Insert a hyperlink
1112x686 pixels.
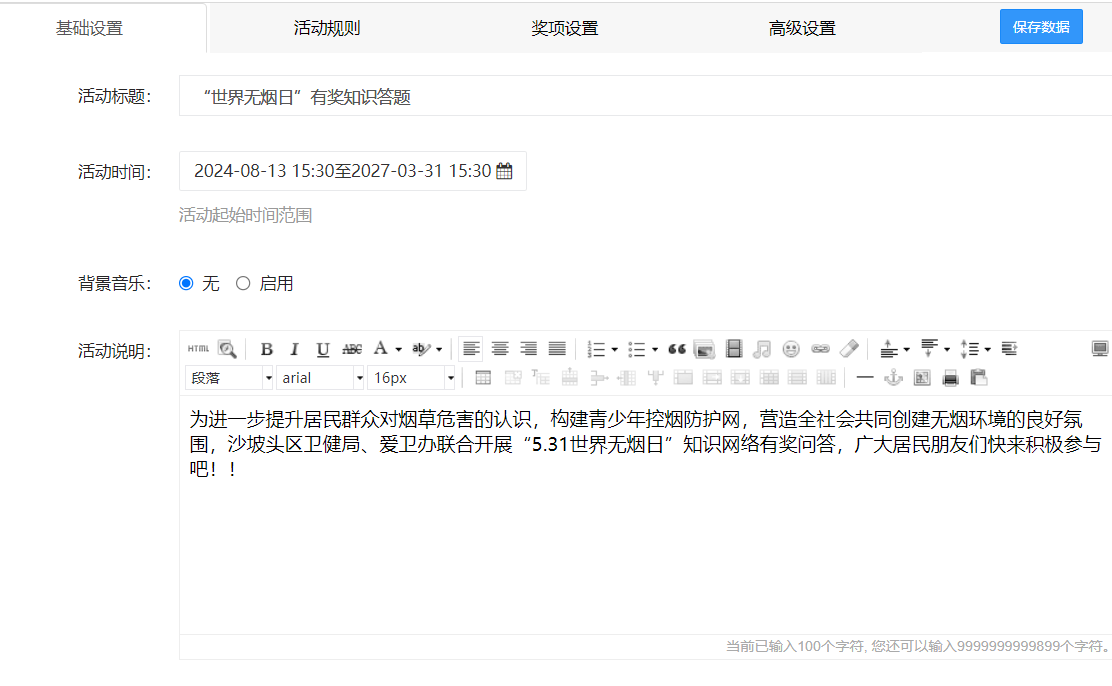tap(819, 349)
